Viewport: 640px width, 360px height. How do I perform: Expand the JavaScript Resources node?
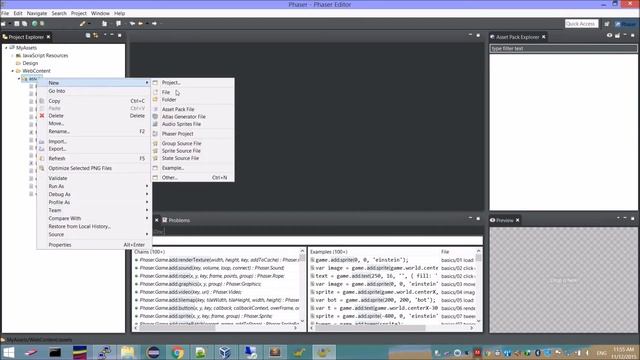point(13,56)
